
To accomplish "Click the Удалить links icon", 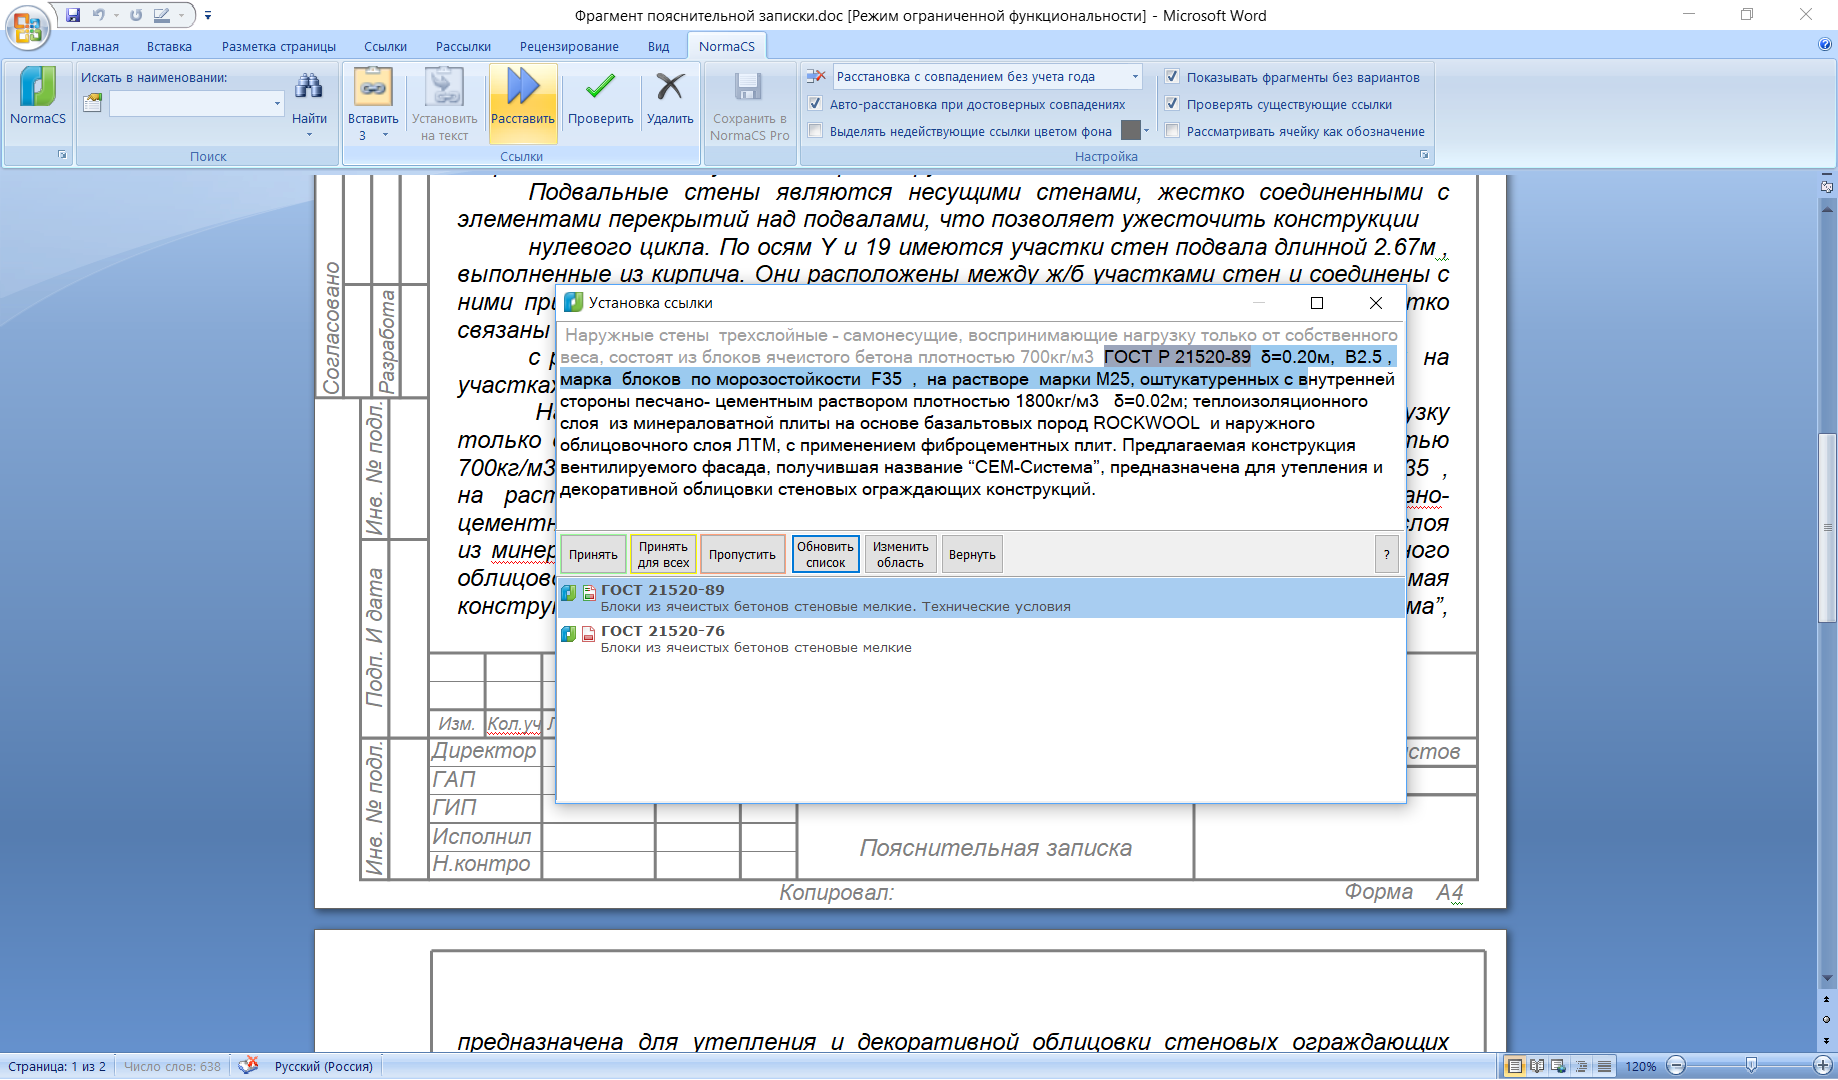I will (x=670, y=88).
